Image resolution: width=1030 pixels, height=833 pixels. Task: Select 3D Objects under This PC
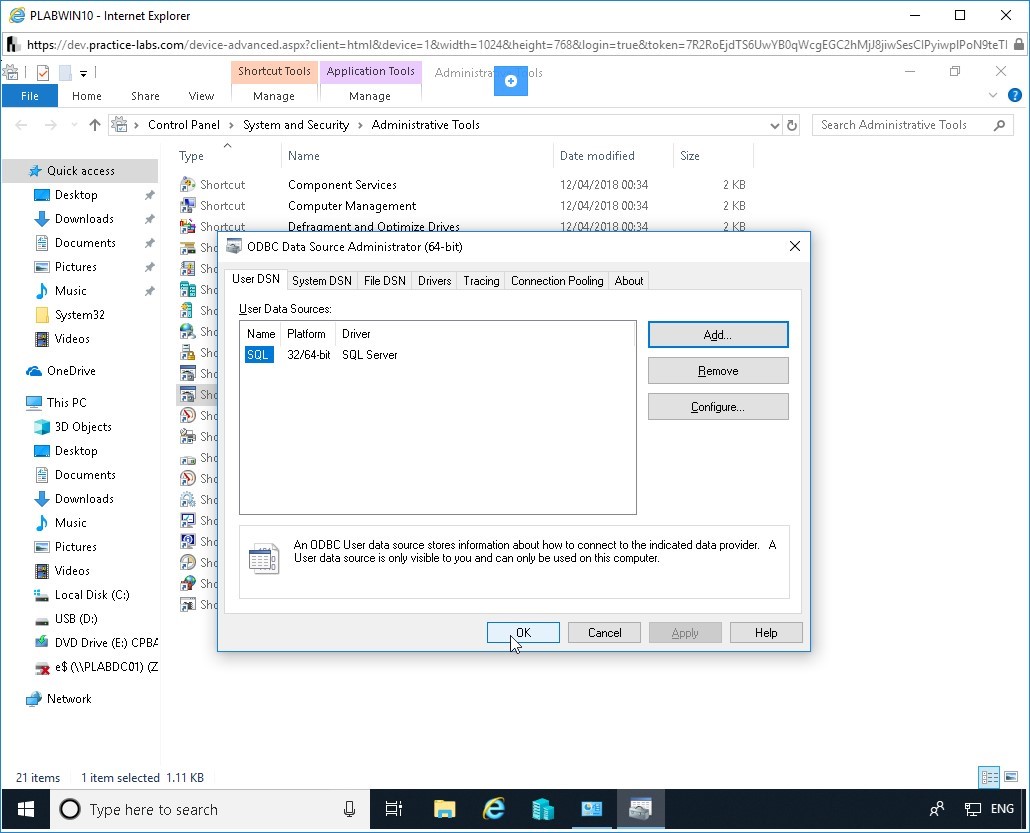83,427
